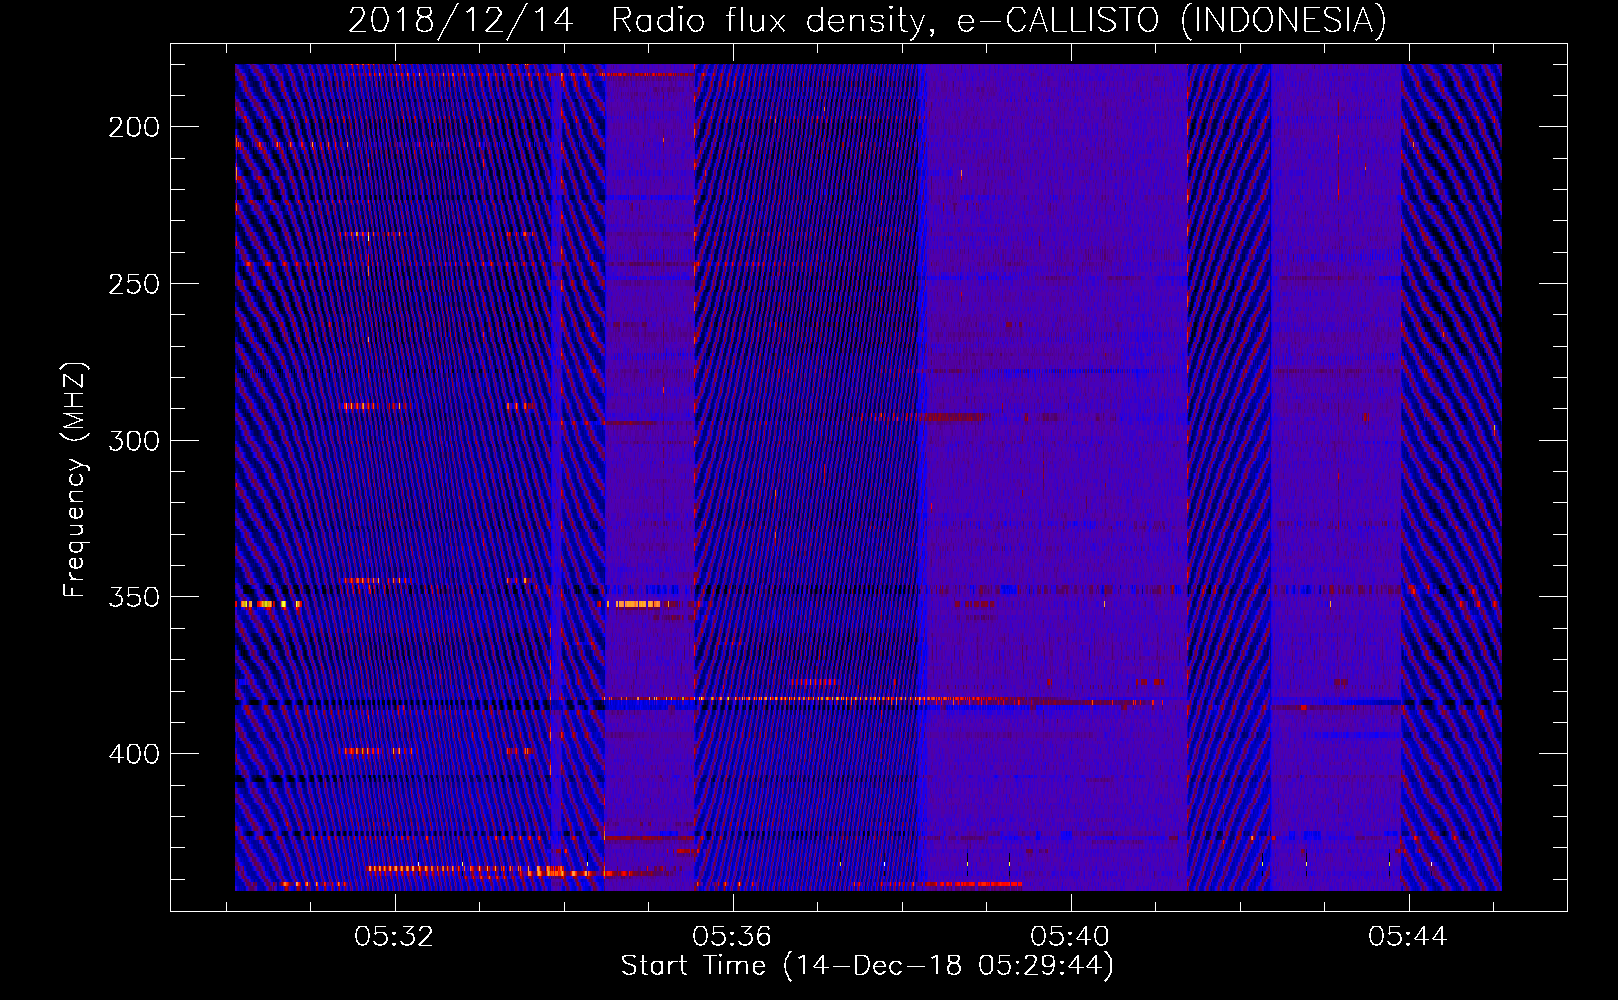Click the 05:44 time tick label
This screenshot has width=1618, height=1000.
pos(1408,937)
